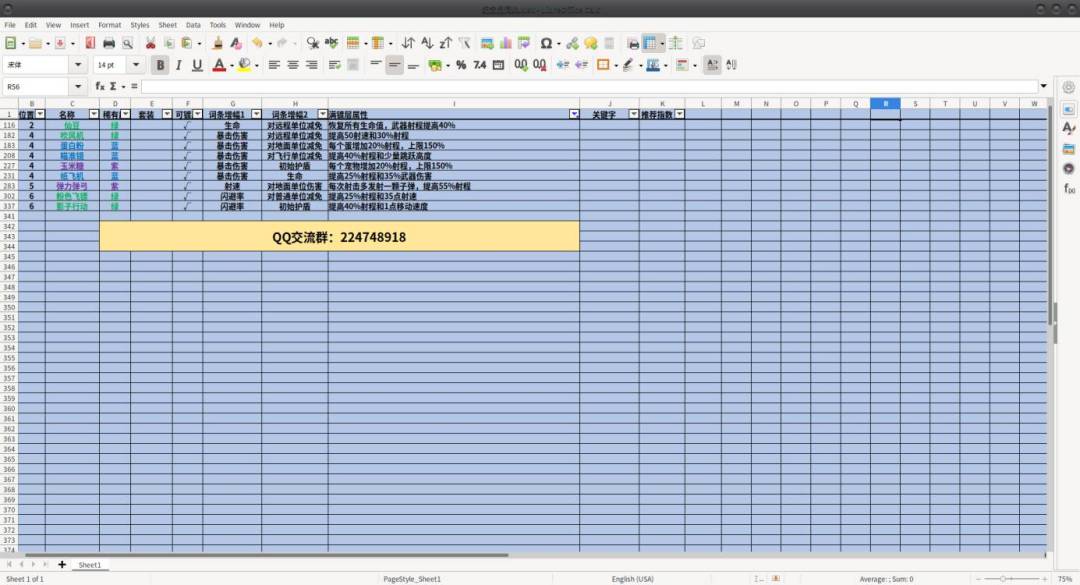
Task: Click the Clone Formatting paintbrush icon
Action: pyautogui.click(x=218, y=43)
